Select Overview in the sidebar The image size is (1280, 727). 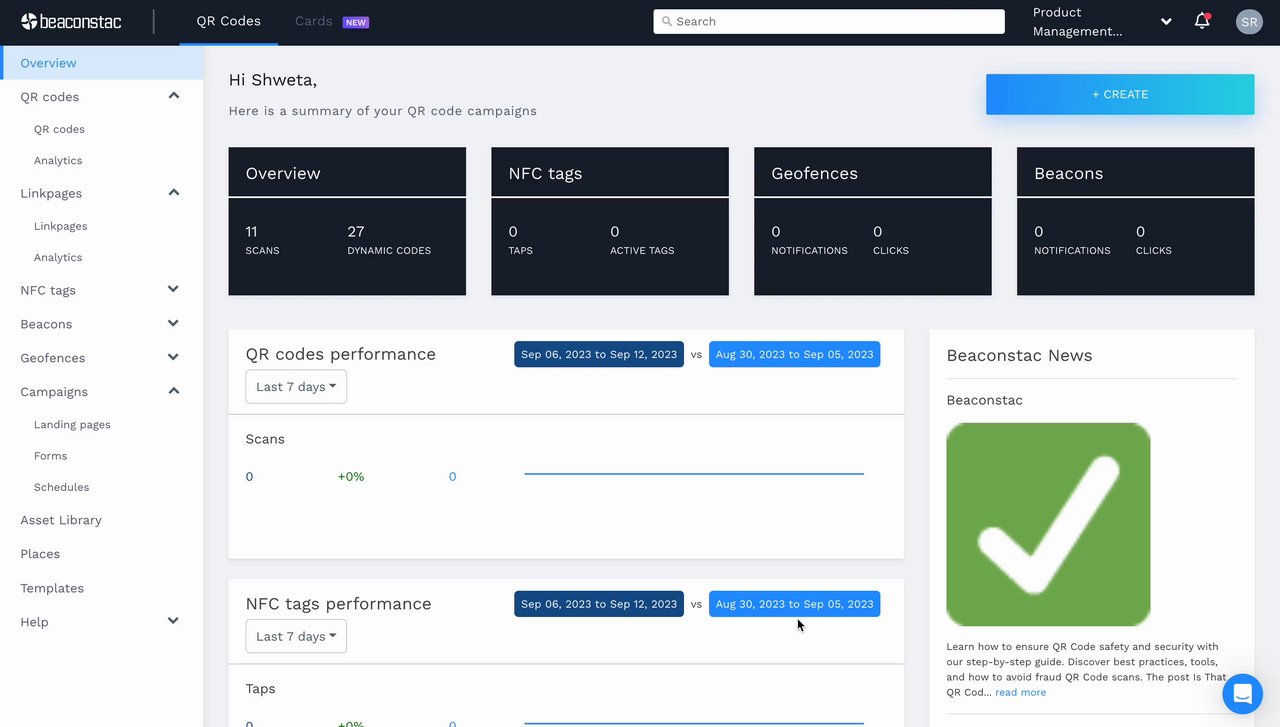(x=101, y=63)
